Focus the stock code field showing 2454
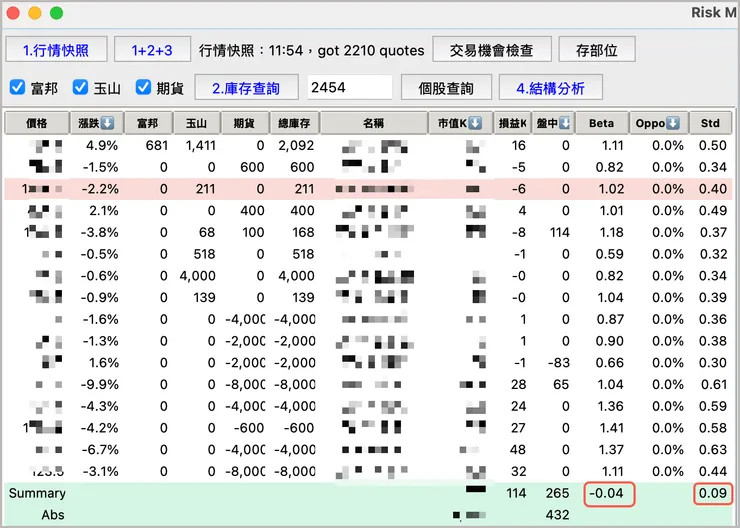740x528 pixels. [x=350, y=87]
